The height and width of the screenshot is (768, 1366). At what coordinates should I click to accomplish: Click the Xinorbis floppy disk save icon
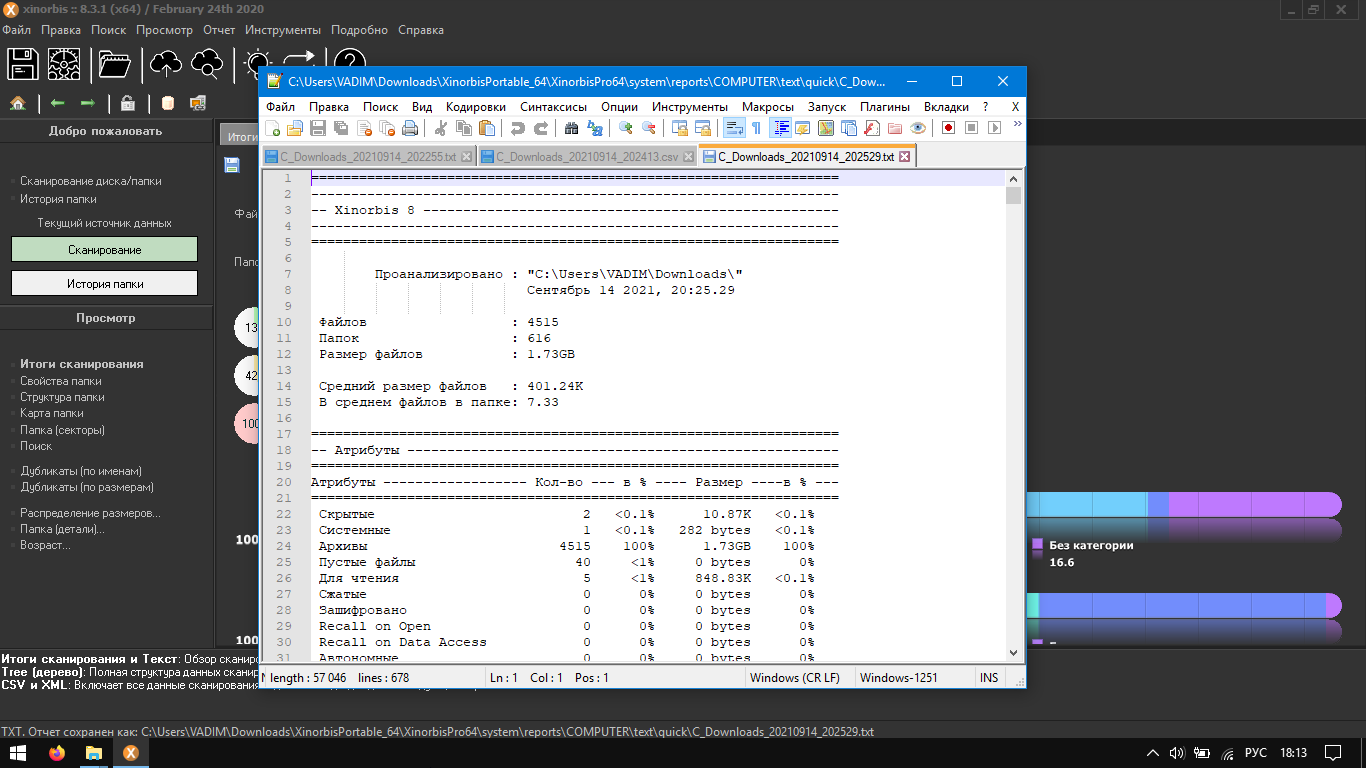(x=22, y=65)
